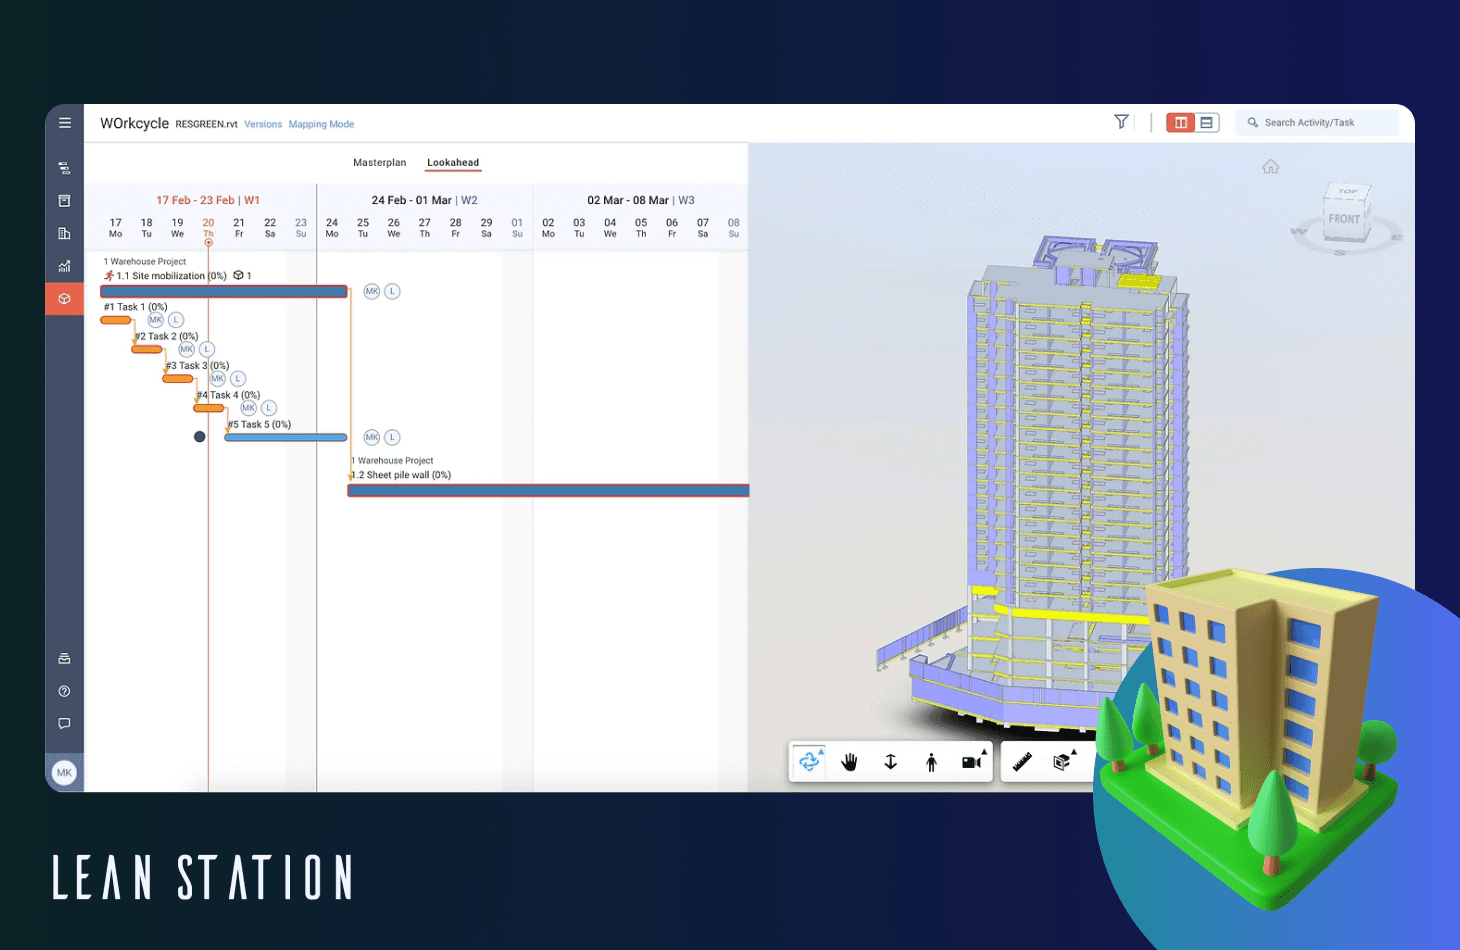Viewport: 1460px width, 950px height.
Task: Expand the Orbit tool options arrow
Action: click(x=821, y=750)
